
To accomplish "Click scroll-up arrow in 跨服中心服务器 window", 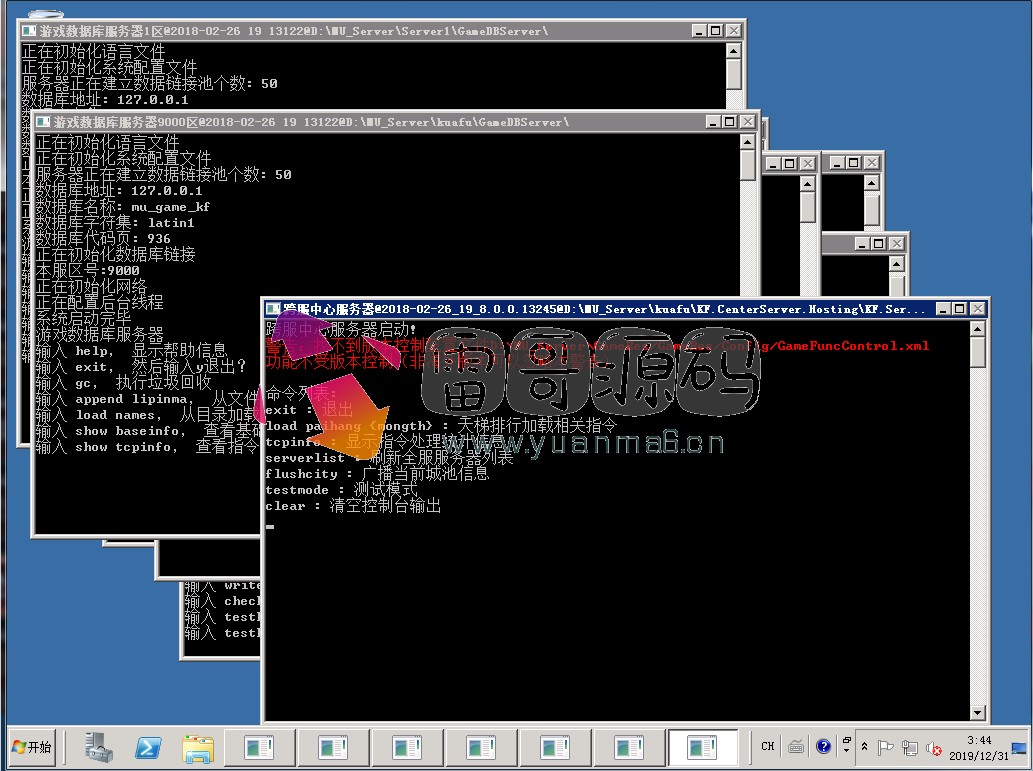I will coord(978,329).
